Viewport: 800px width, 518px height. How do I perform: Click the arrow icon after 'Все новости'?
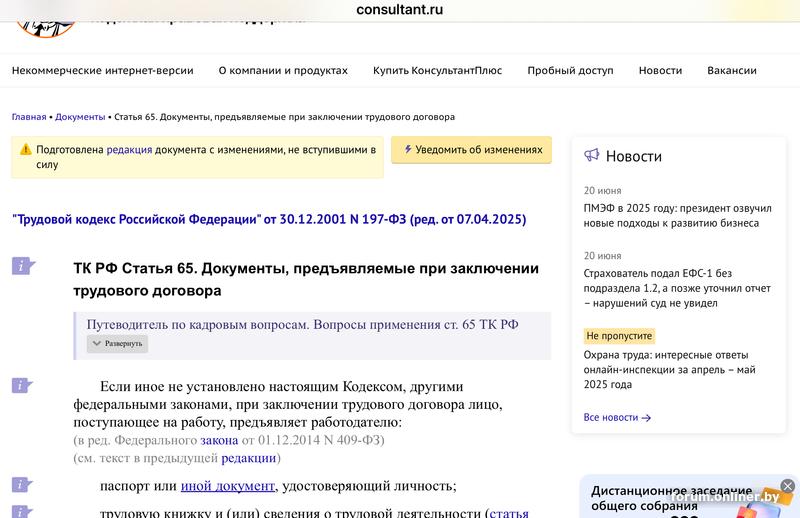pyautogui.click(x=646, y=418)
